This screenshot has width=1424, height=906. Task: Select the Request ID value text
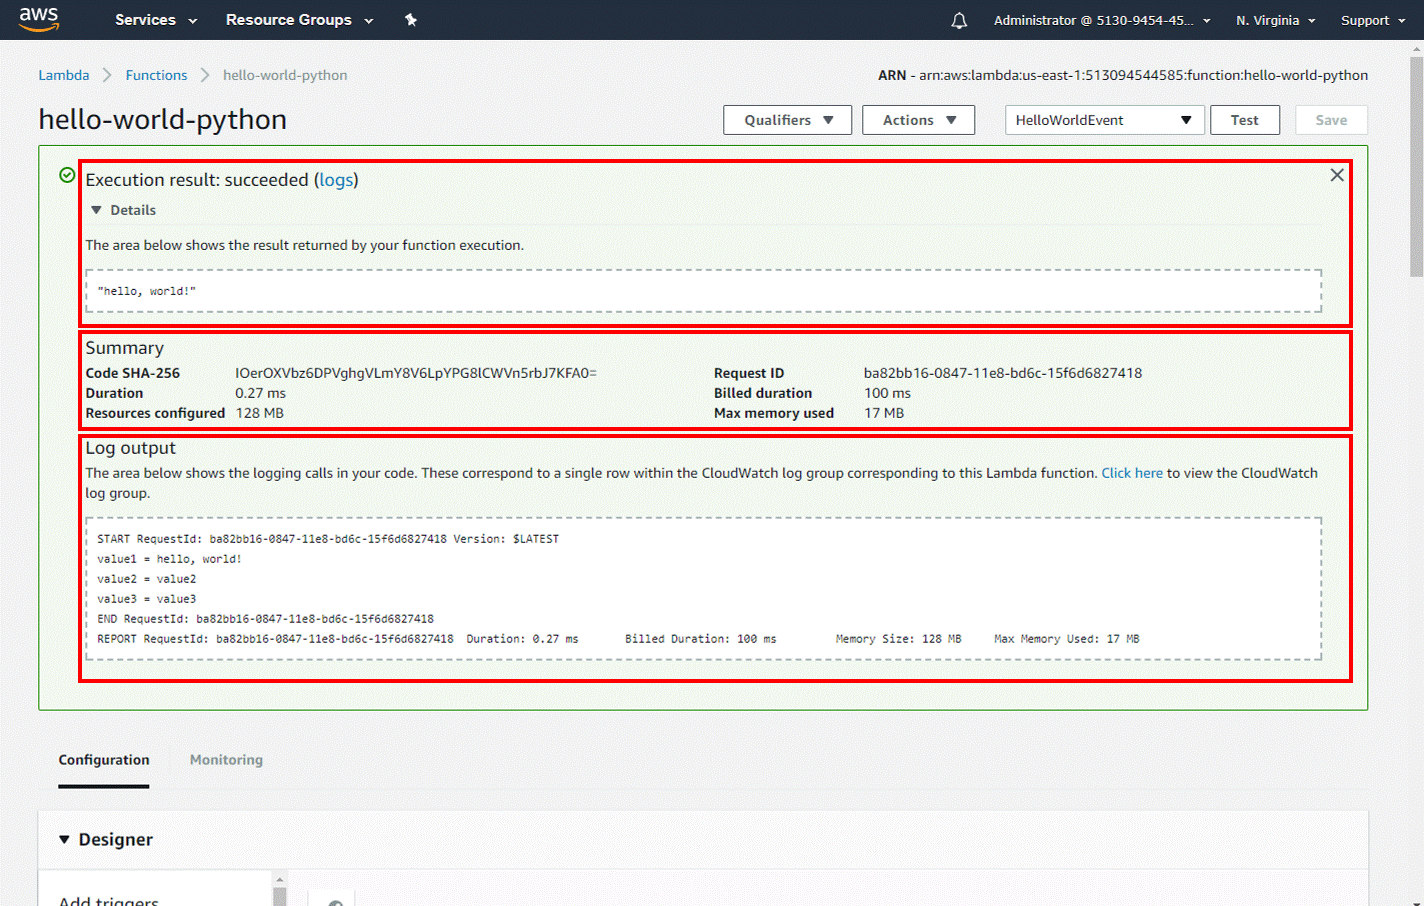pyautogui.click(x=1003, y=373)
